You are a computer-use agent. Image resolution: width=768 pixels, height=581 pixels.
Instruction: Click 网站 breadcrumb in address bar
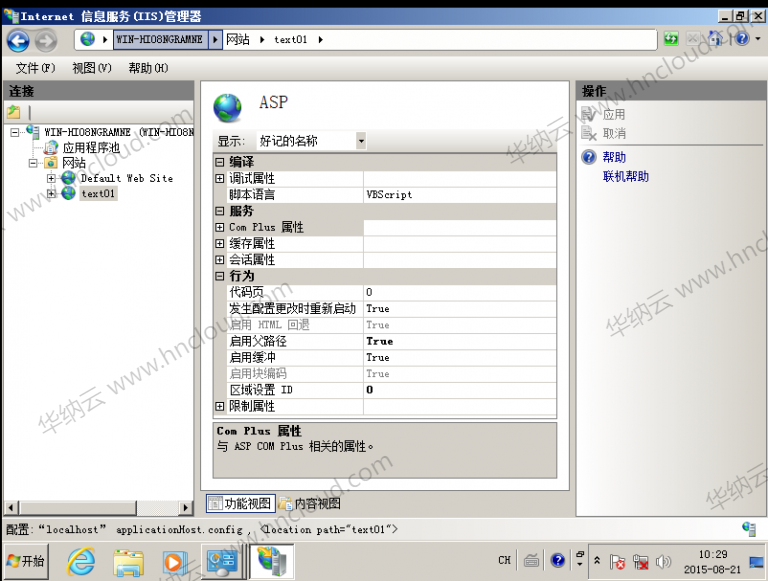(x=238, y=39)
